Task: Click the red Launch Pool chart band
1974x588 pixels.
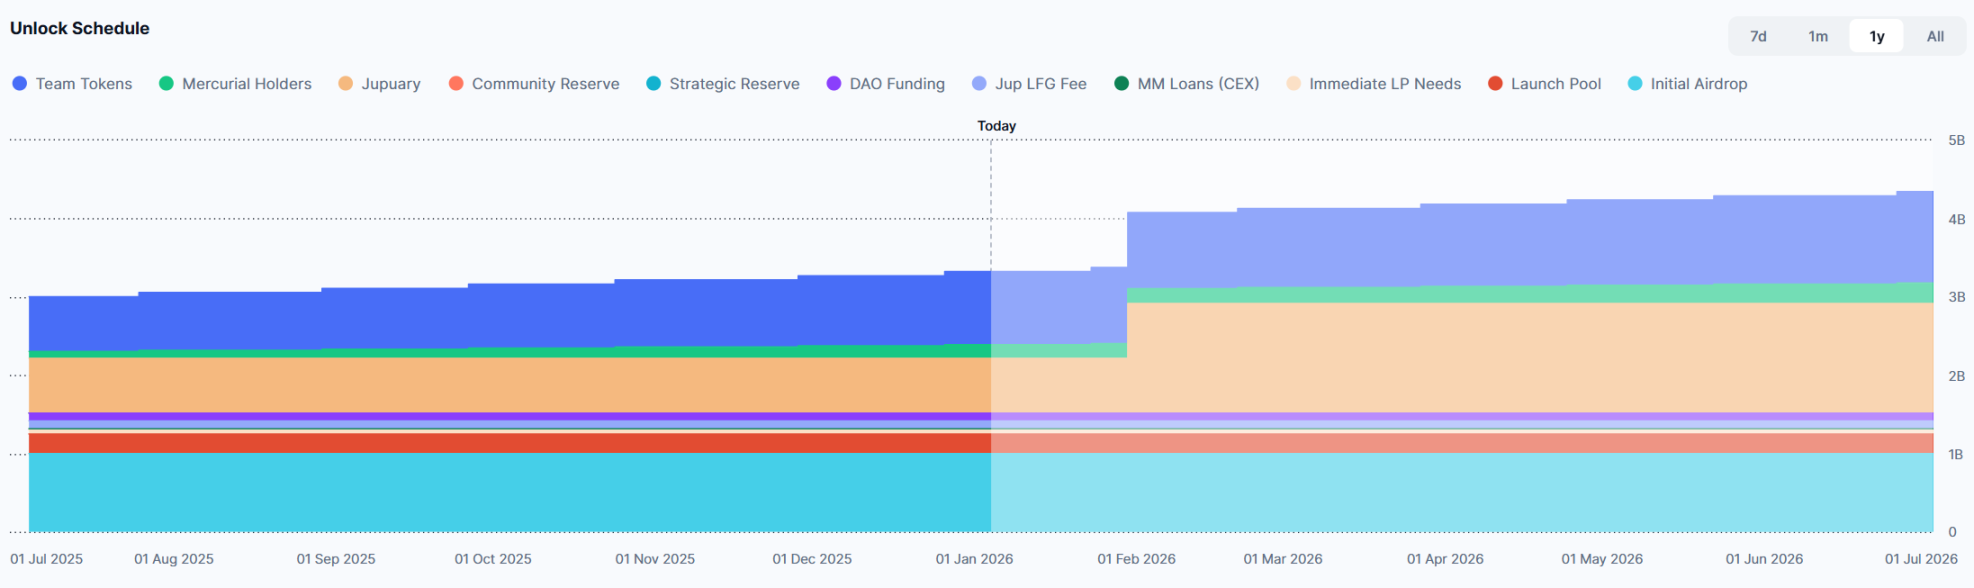Action: pyautogui.click(x=500, y=443)
